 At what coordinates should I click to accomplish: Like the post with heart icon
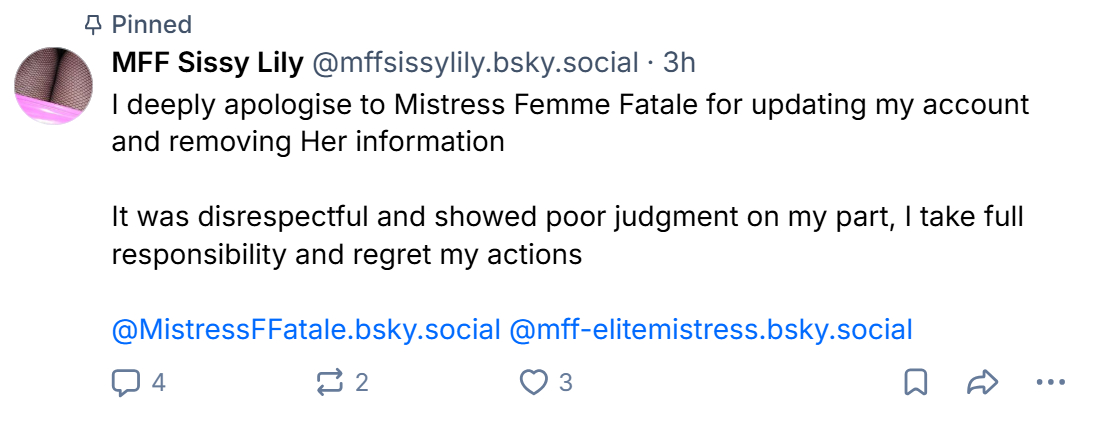pyautogui.click(x=535, y=382)
